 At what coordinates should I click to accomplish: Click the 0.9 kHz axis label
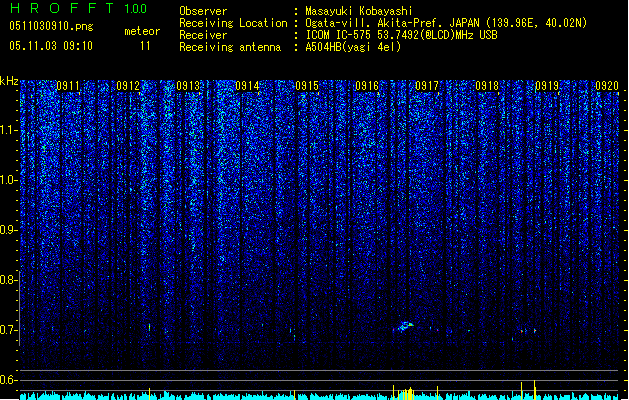coord(9,230)
